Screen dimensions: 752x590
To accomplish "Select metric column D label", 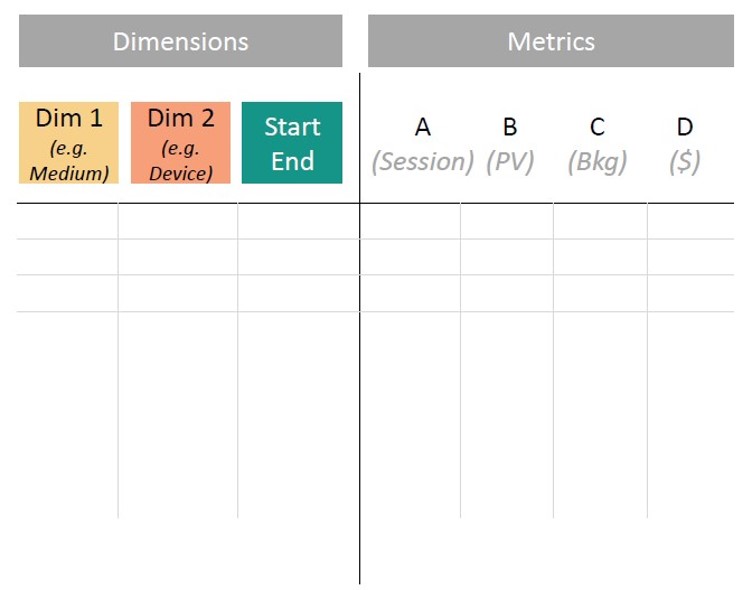I will 684,127.
